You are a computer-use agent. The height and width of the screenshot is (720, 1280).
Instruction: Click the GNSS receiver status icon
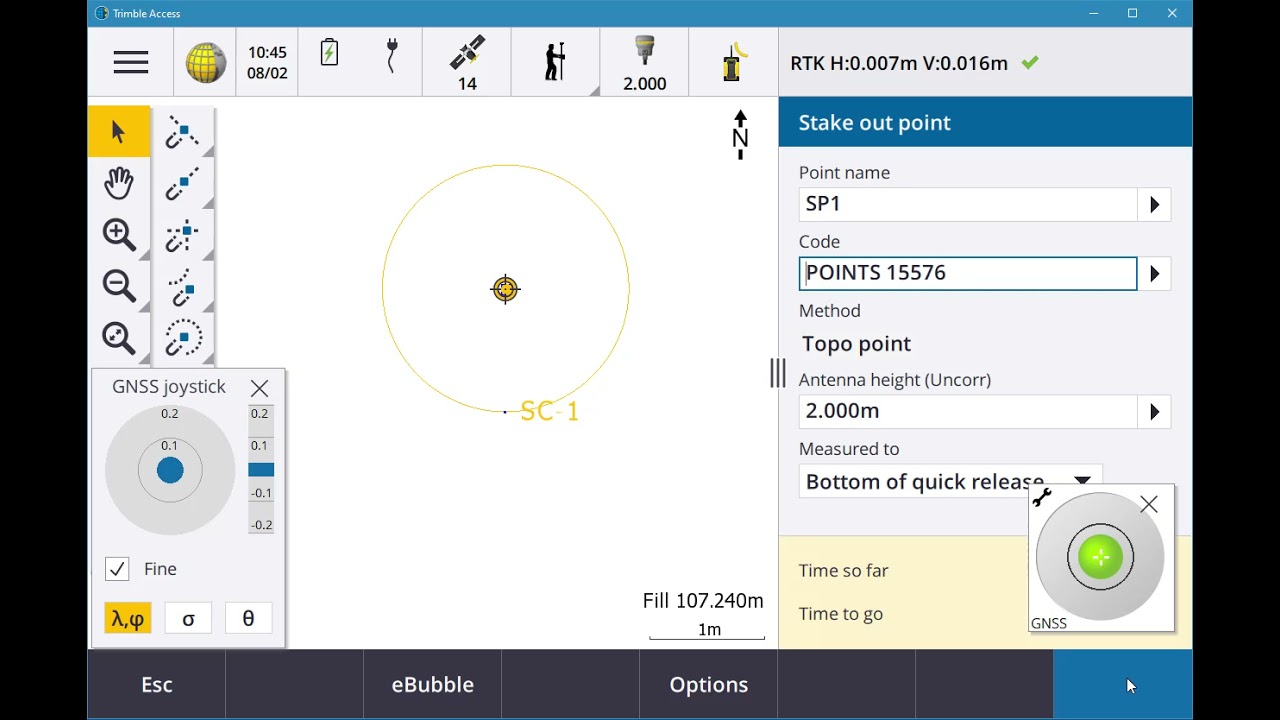[735, 61]
